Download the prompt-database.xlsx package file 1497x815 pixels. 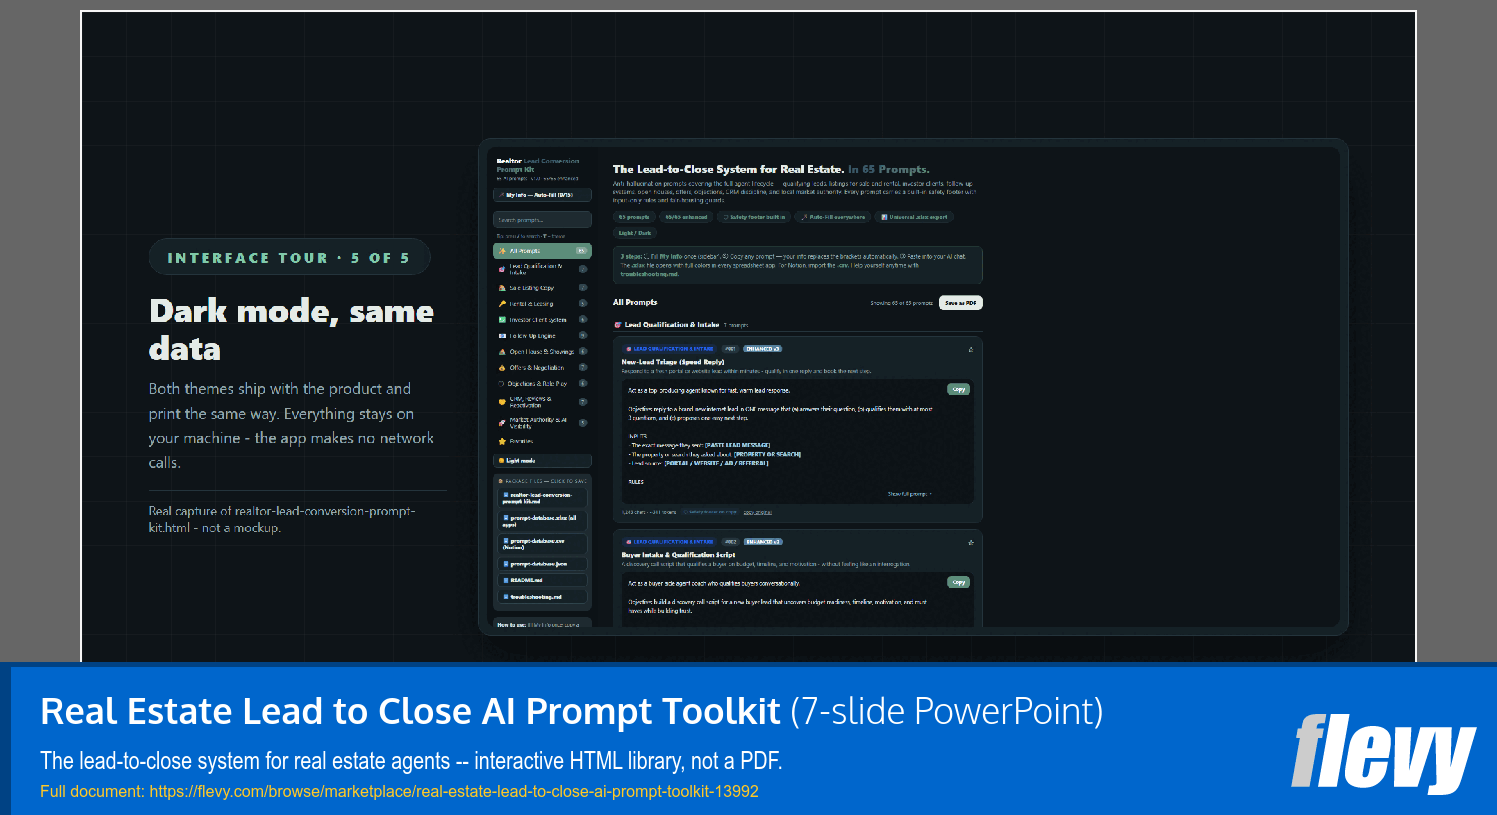click(542, 520)
